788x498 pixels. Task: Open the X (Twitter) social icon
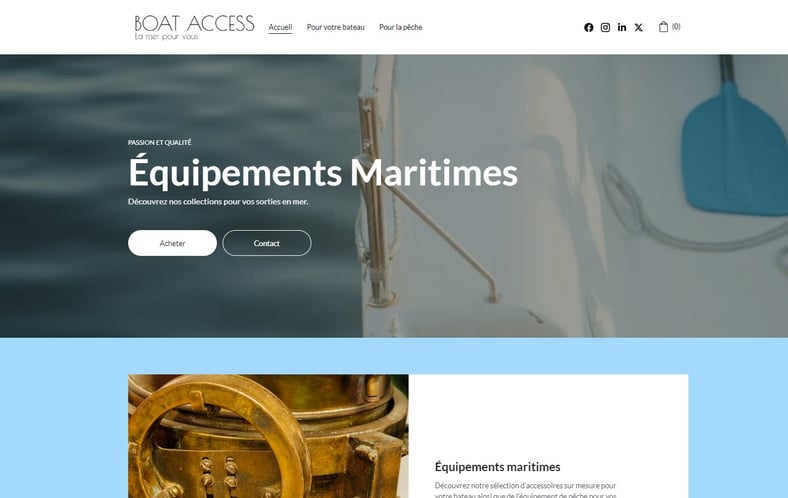click(638, 28)
